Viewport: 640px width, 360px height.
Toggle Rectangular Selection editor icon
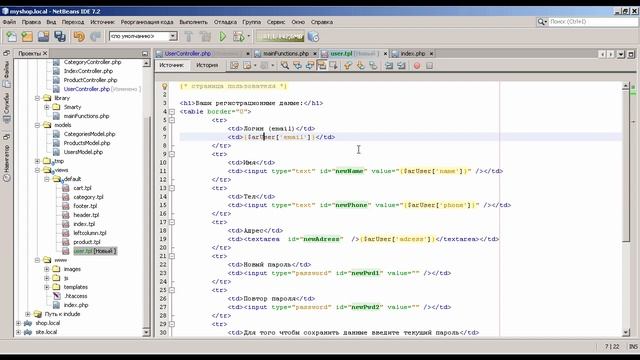pyautogui.click(x=333, y=65)
